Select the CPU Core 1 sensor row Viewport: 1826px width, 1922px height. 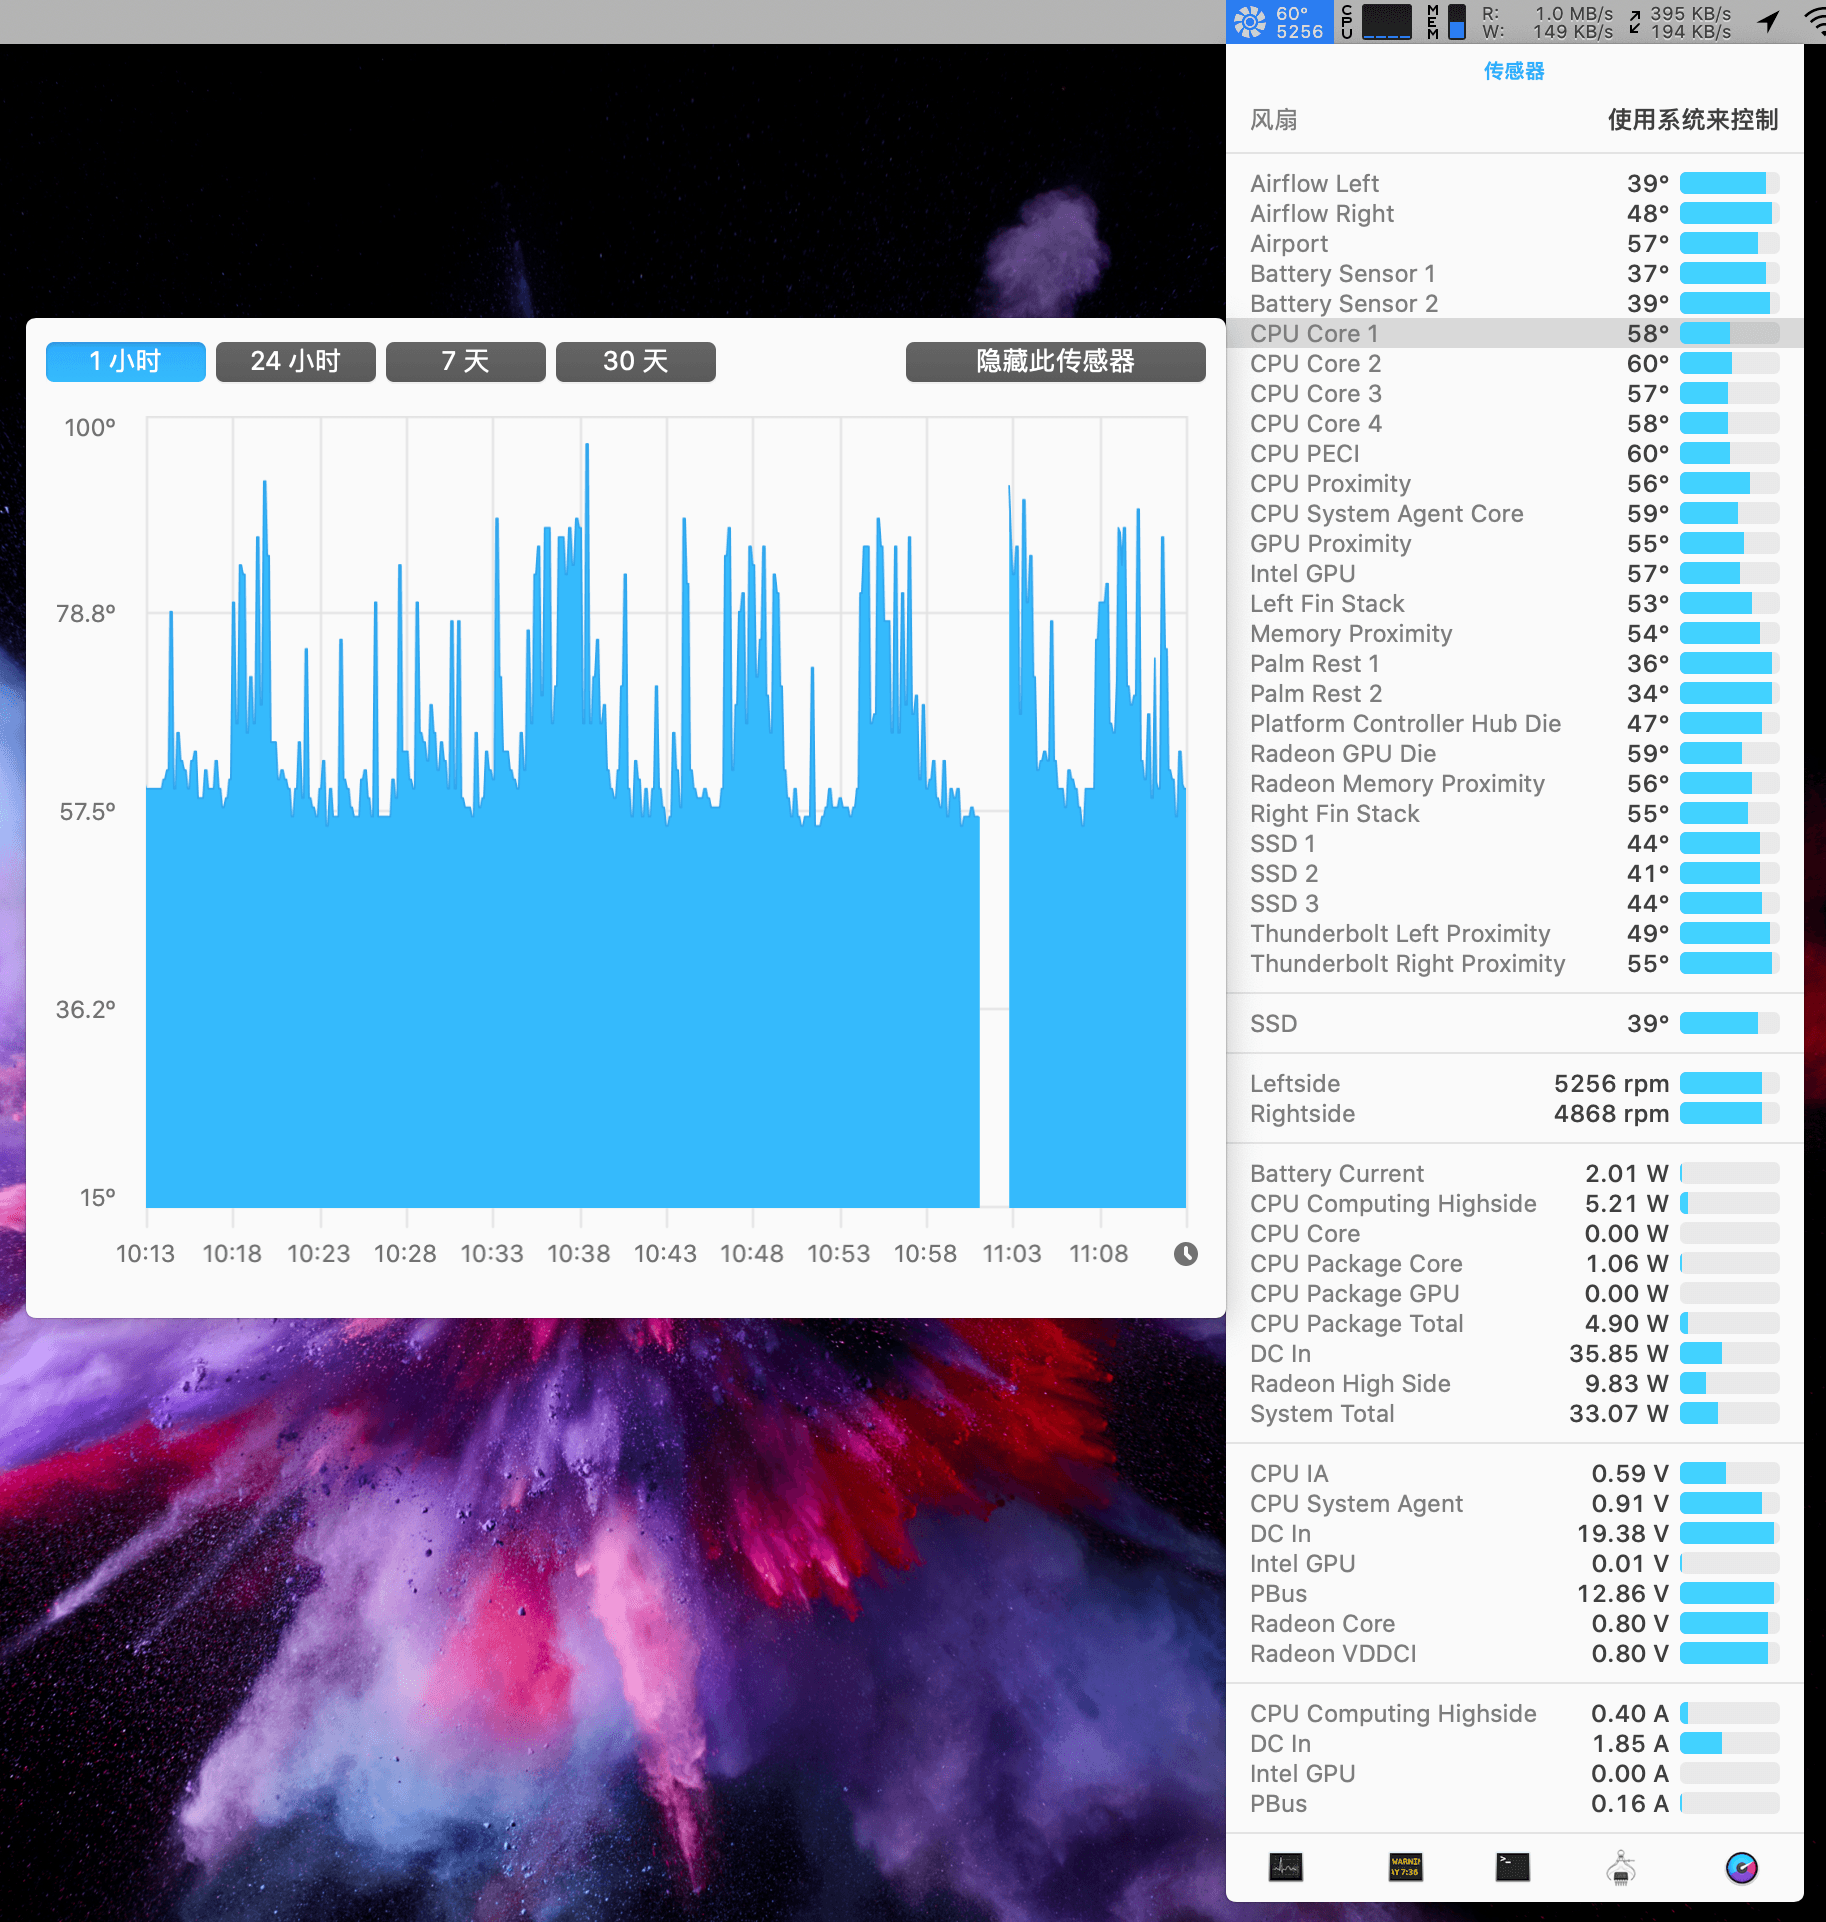click(1515, 333)
